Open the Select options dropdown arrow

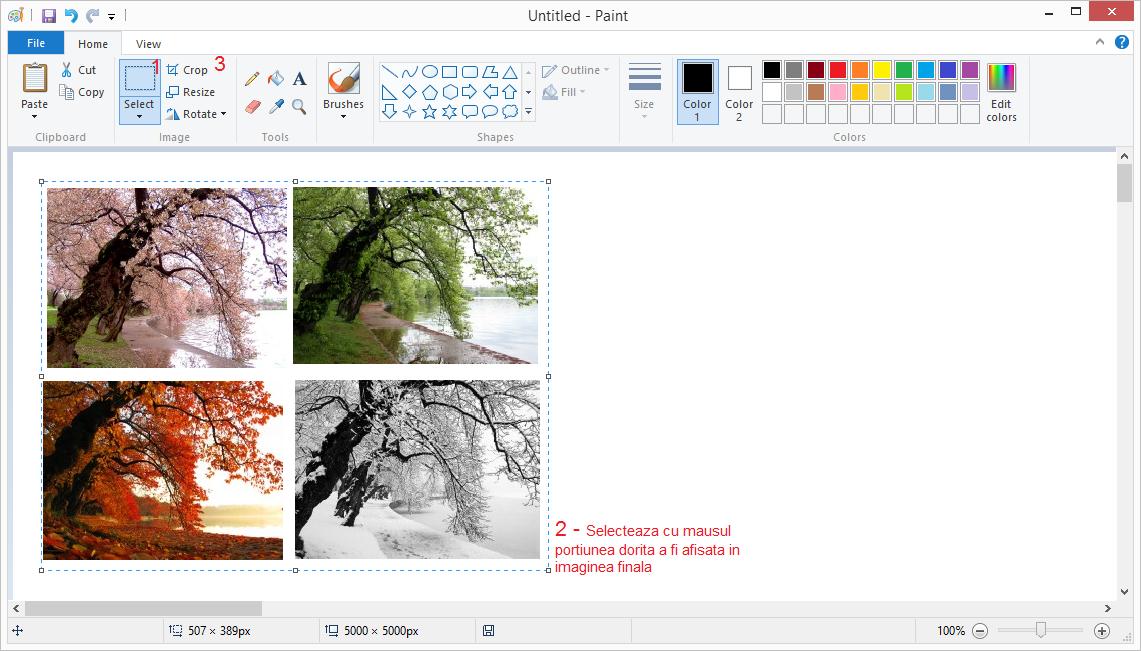(x=139, y=116)
